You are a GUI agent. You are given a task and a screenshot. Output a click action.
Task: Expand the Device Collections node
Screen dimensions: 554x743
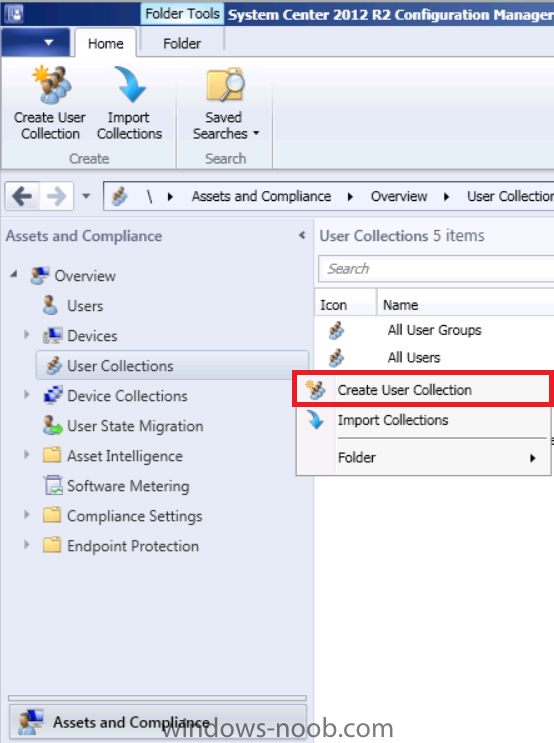pyautogui.click(x=27, y=395)
